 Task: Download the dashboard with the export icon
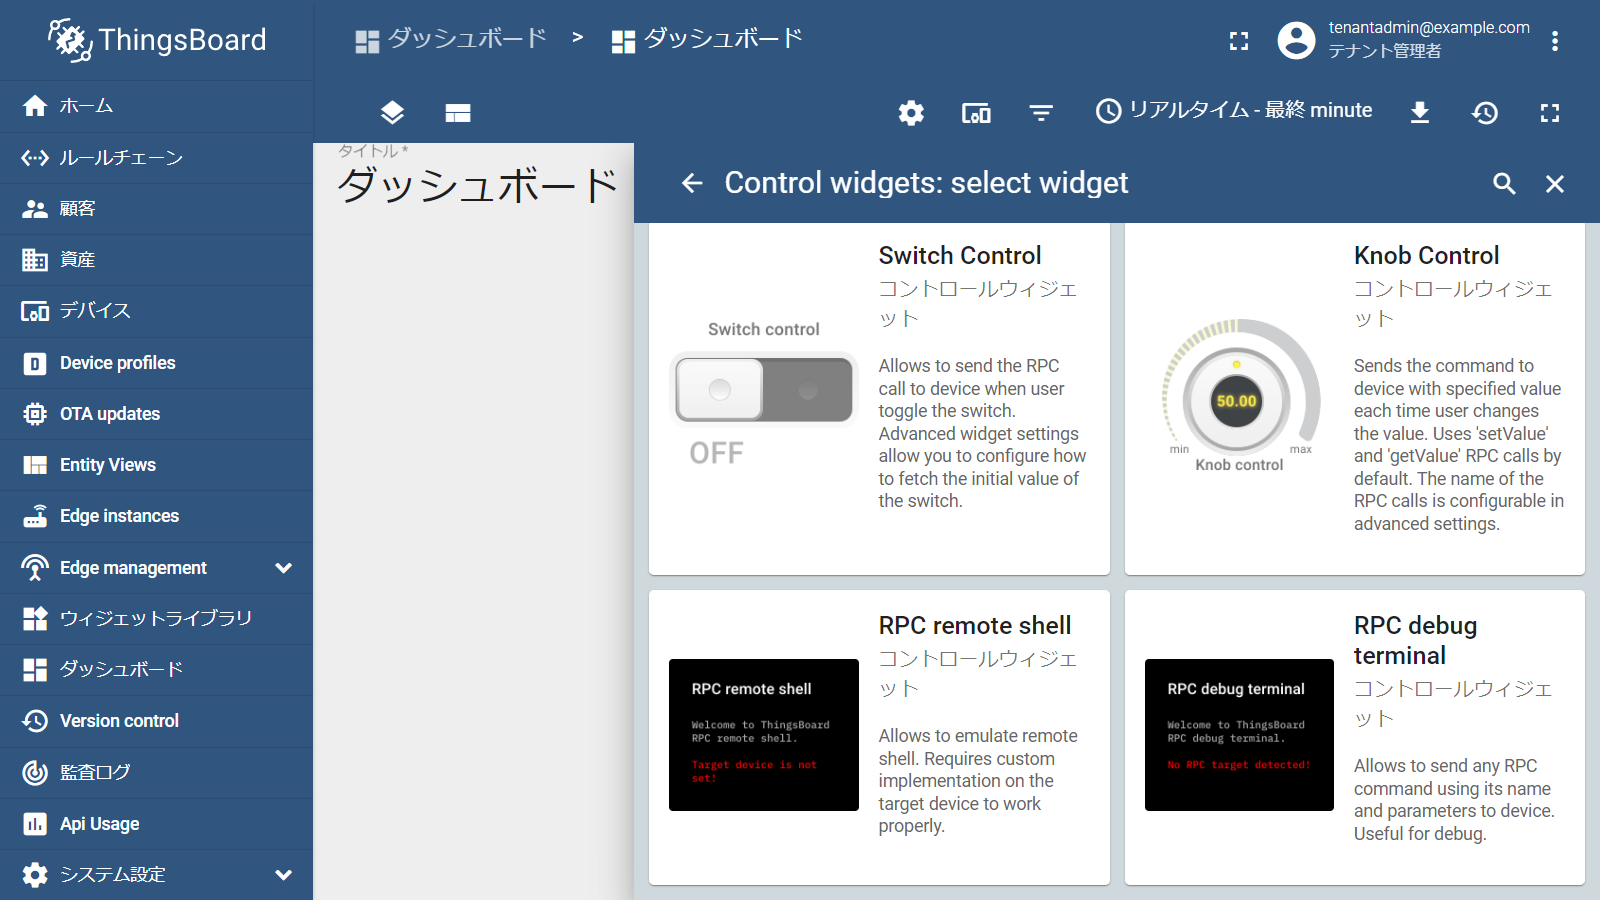click(1419, 113)
